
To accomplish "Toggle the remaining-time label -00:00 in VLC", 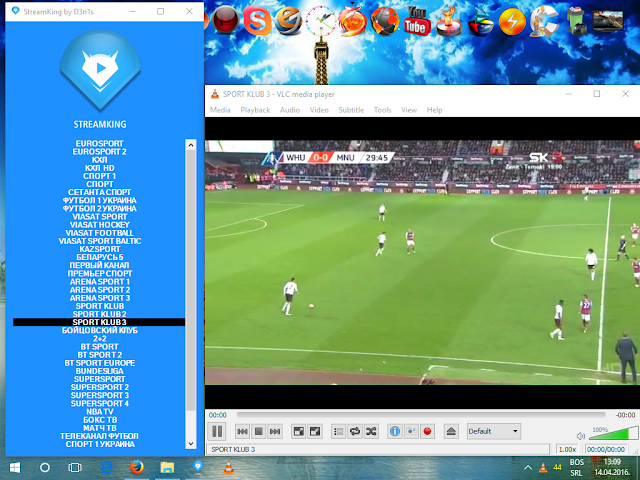I will [x=625, y=415].
